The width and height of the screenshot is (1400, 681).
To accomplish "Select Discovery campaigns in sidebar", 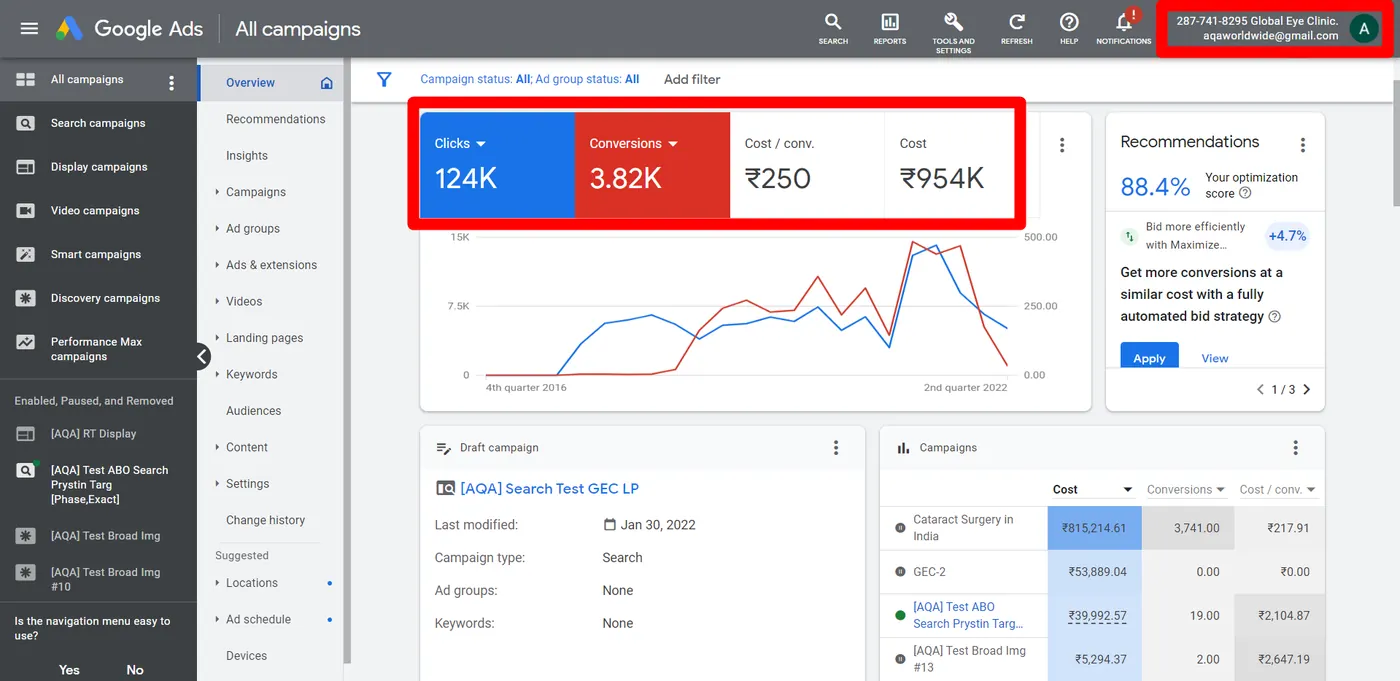I will pos(98,298).
